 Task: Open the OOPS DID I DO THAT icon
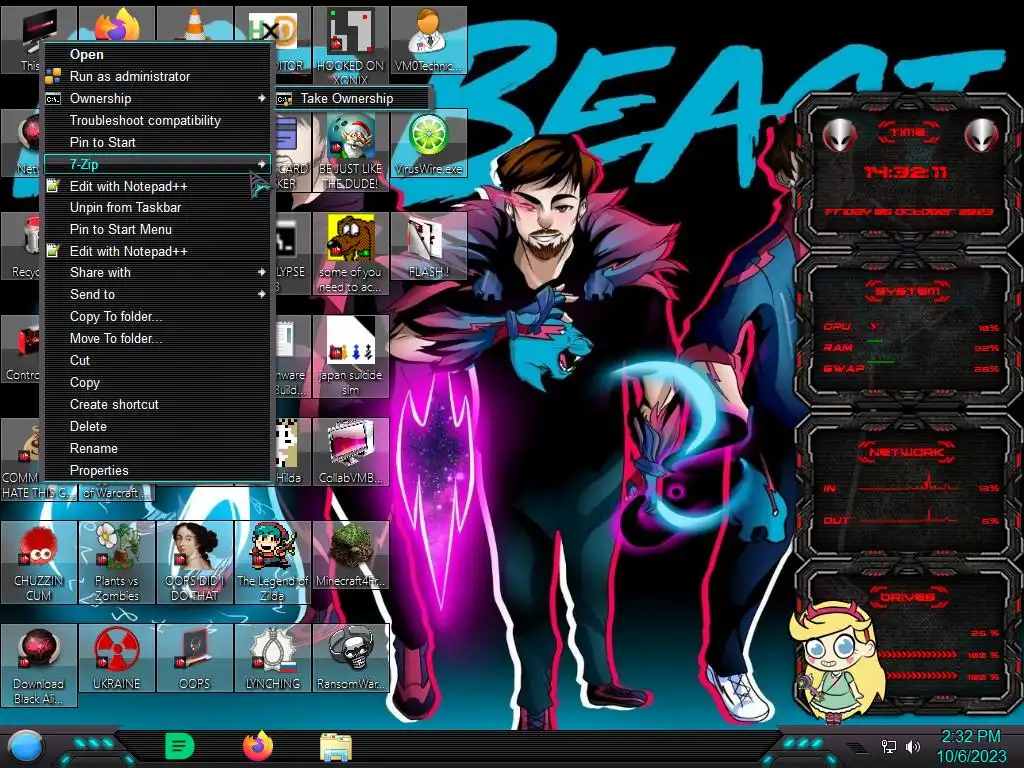click(x=195, y=562)
